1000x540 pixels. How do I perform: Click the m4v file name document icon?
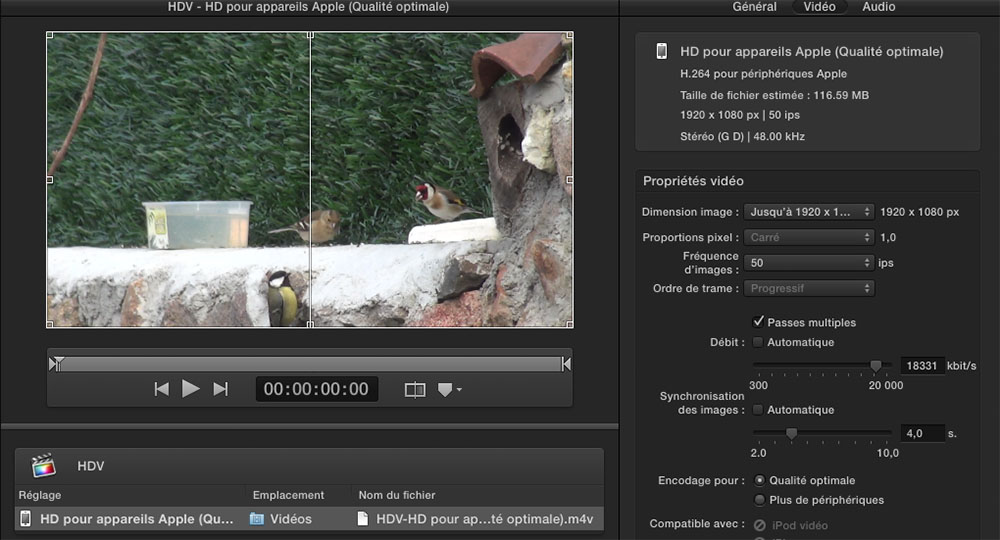[363, 519]
